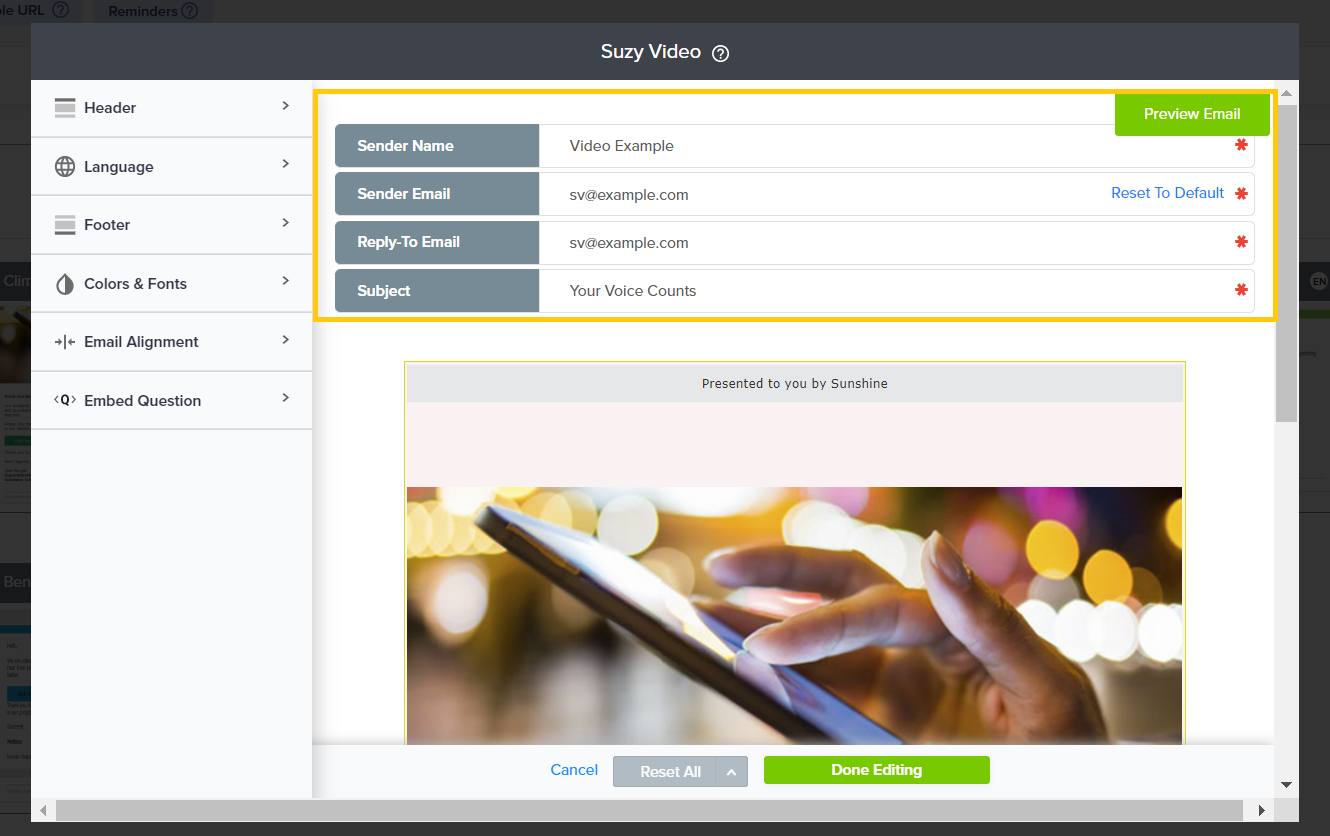Click the Reminders help icon
1330x836 pixels.
[x=189, y=11]
